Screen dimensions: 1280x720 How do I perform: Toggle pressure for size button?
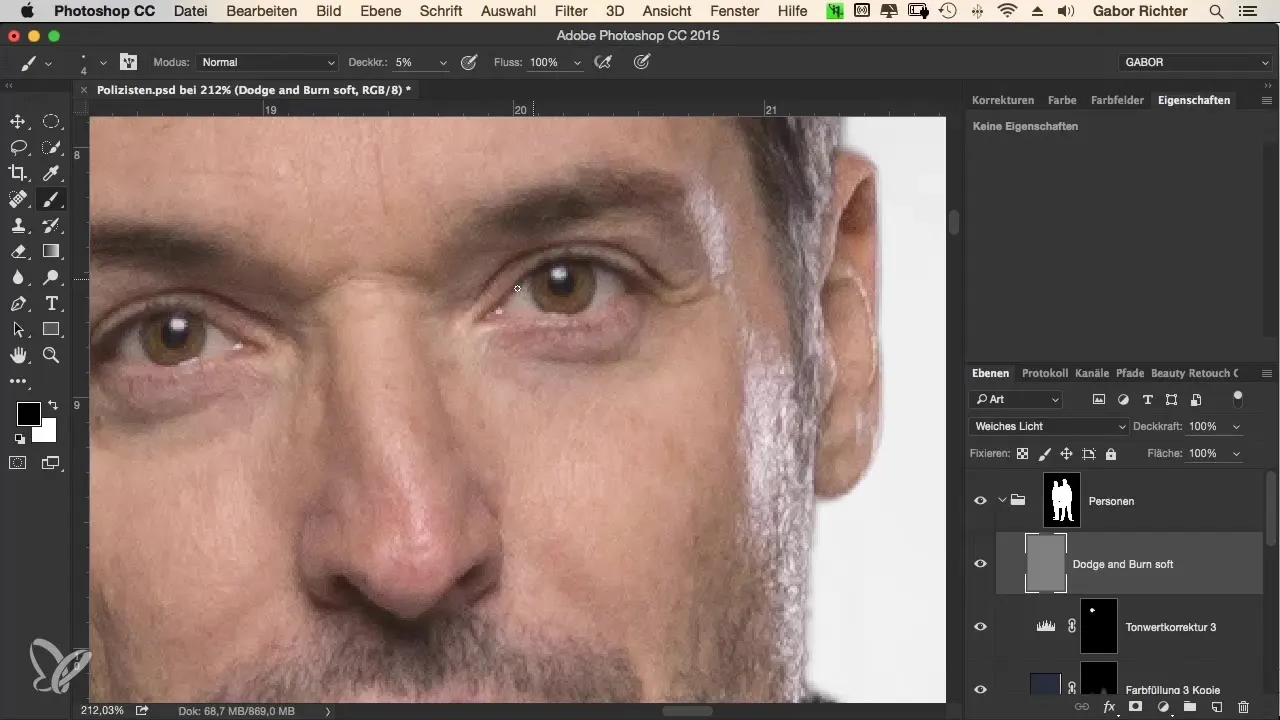click(643, 62)
